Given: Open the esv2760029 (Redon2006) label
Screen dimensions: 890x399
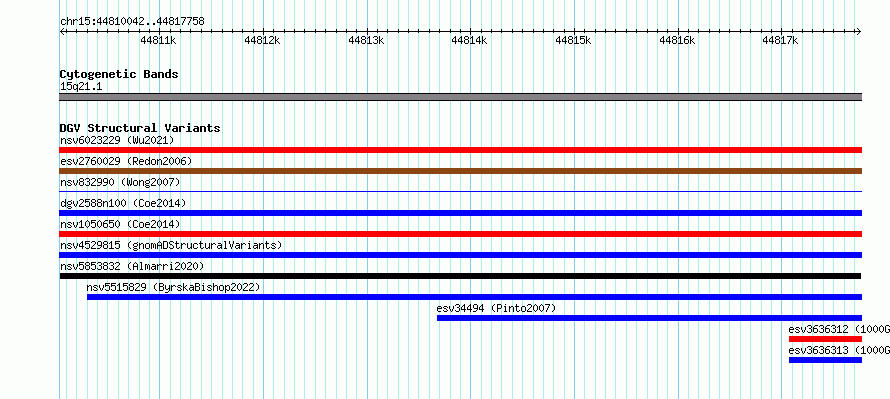Looking at the screenshot, I should 126,161.
